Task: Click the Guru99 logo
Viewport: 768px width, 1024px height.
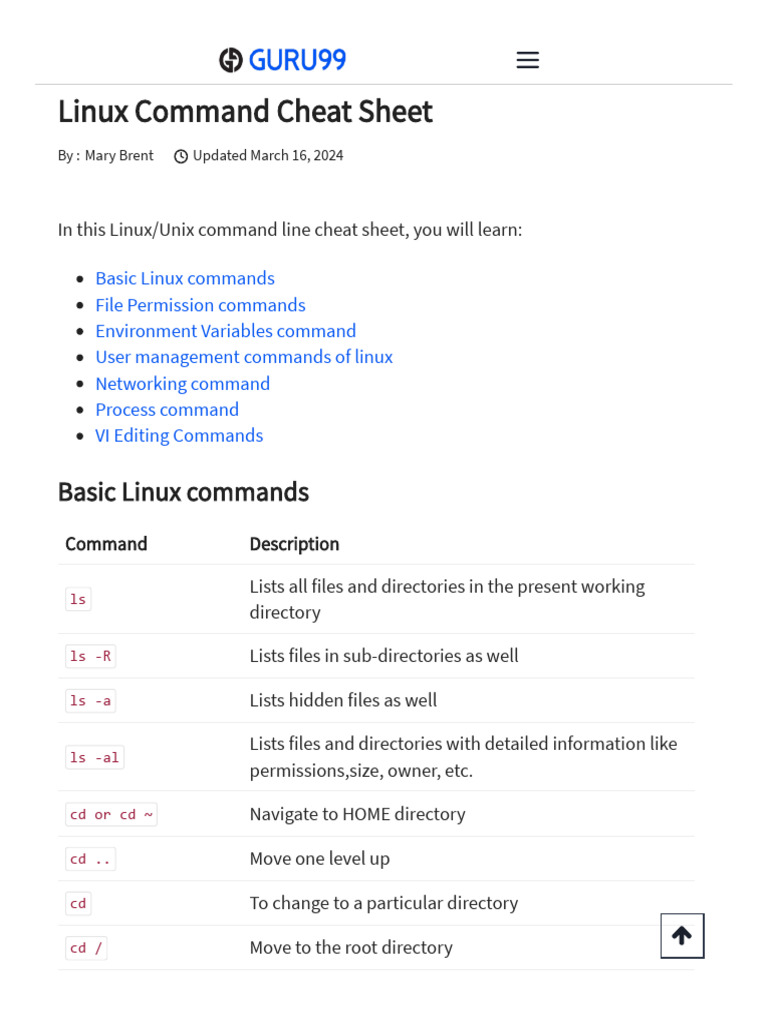Action: (283, 60)
